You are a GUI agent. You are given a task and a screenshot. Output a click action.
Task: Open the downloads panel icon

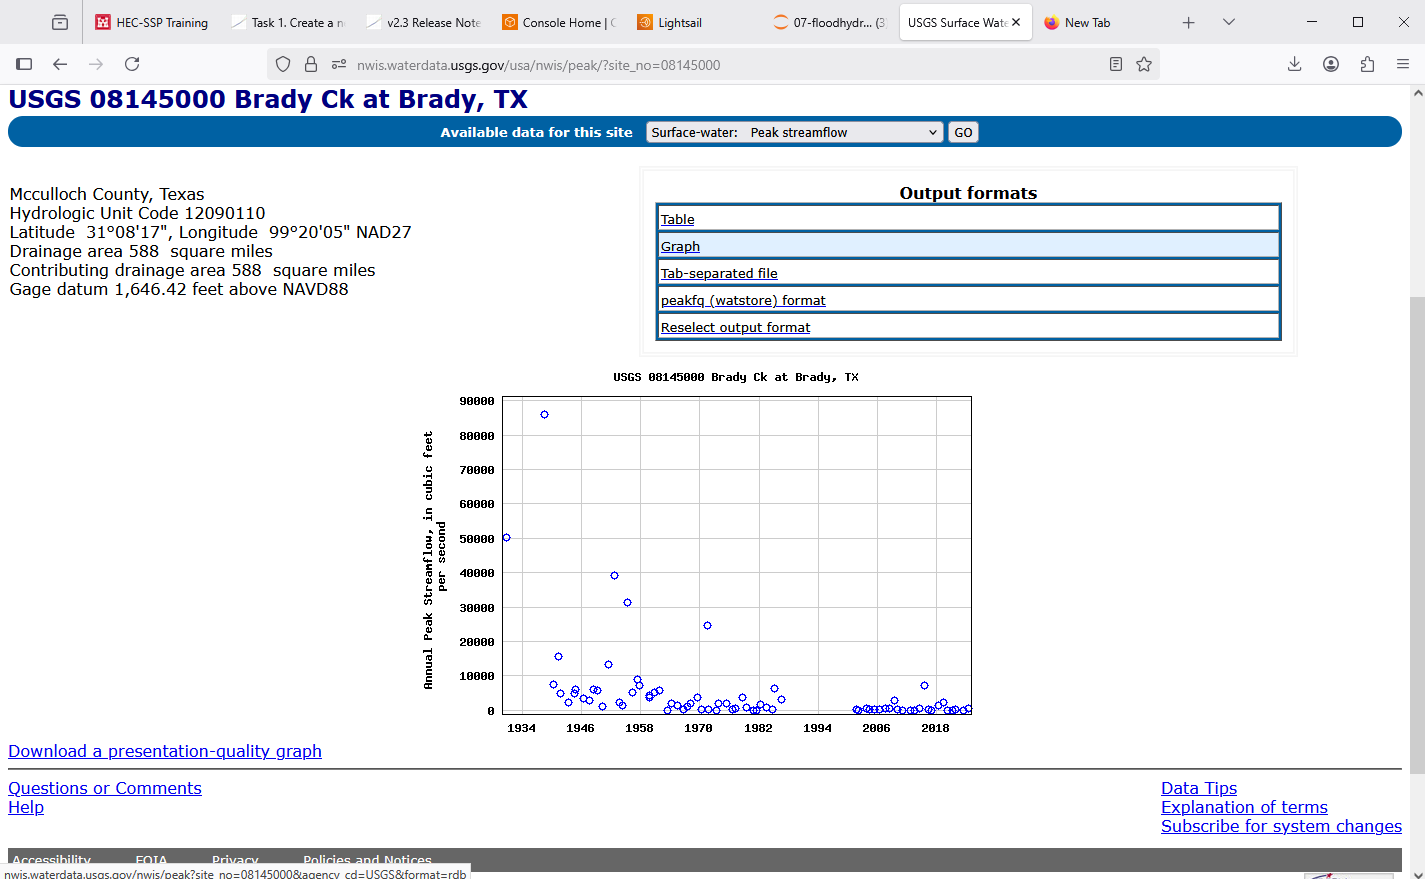[1294, 64]
